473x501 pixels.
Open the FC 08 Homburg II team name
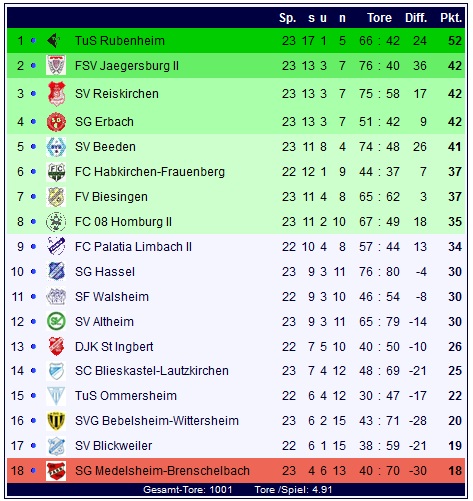[123, 222]
